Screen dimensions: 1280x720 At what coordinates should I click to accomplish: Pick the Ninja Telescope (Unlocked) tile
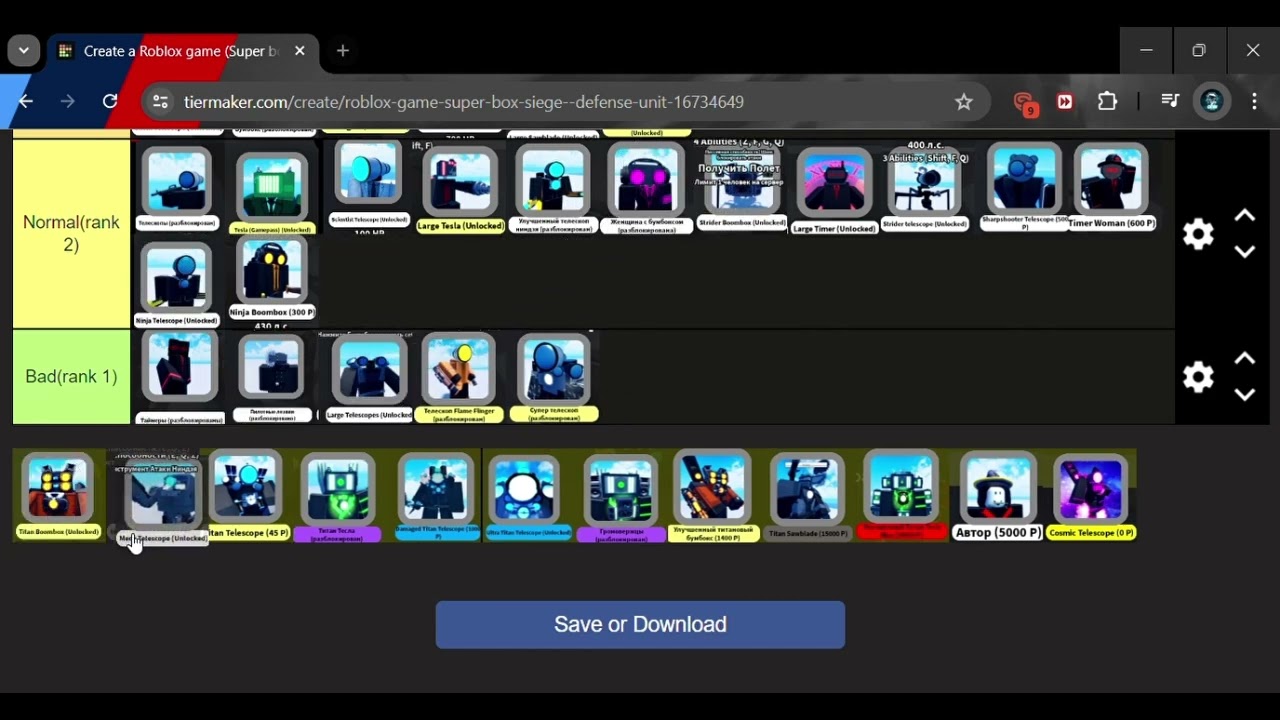coord(177,284)
